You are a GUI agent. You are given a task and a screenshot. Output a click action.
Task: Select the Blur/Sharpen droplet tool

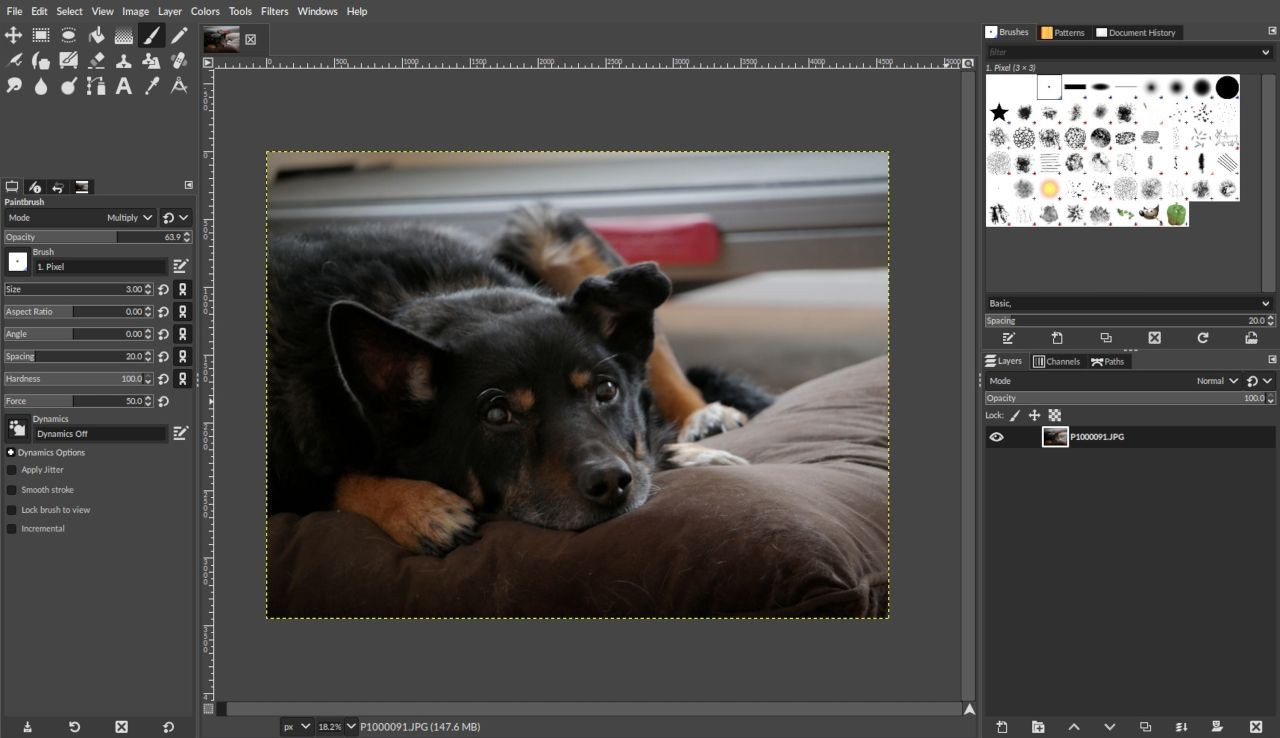pyautogui.click(x=41, y=87)
